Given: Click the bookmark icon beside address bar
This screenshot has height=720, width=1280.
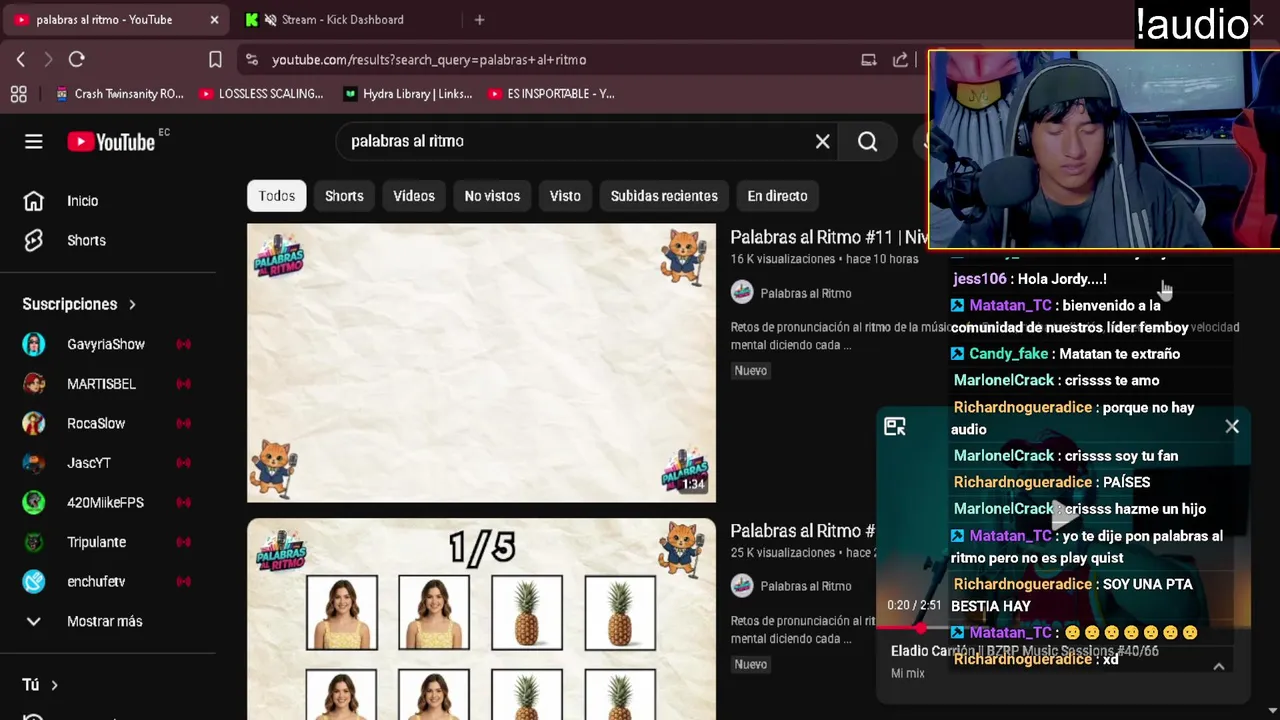Looking at the screenshot, I should click(215, 60).
